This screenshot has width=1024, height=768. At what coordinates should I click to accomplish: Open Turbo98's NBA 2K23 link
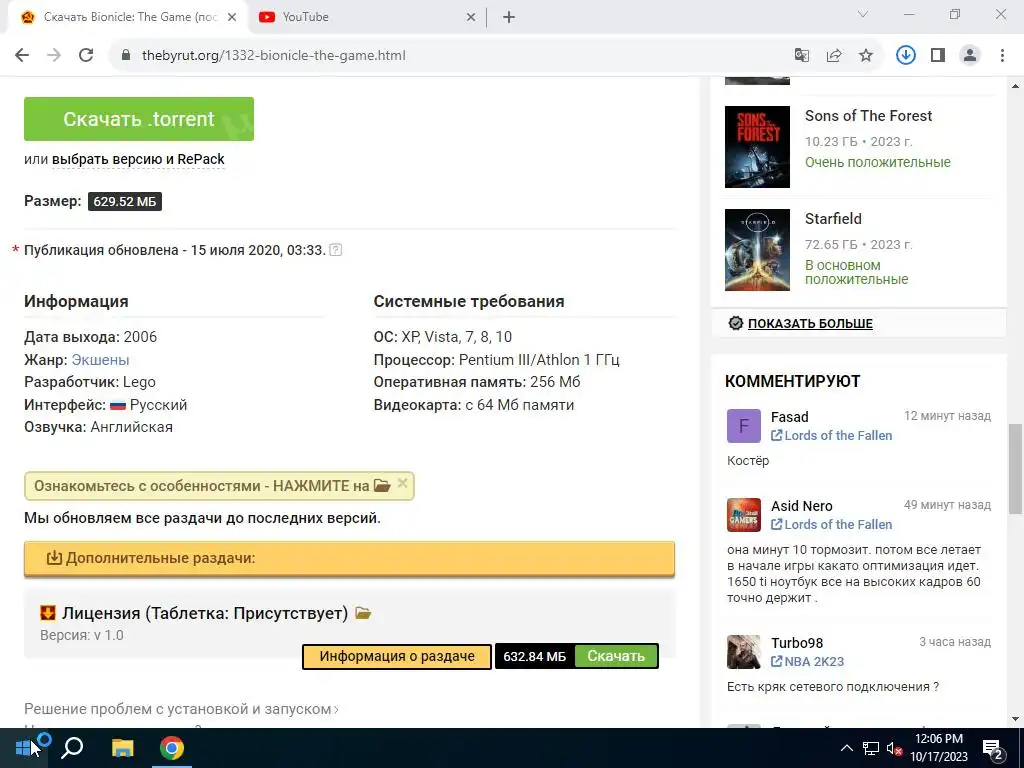pos(807,662)
